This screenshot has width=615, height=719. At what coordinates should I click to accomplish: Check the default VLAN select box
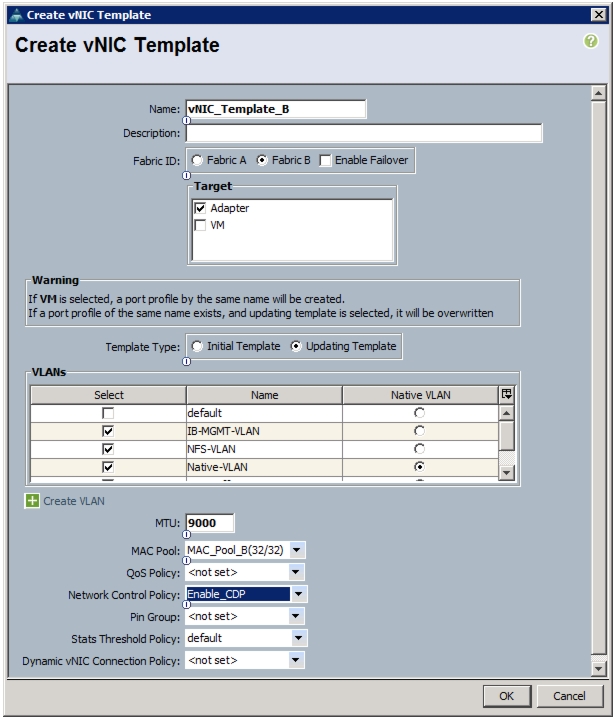pyautogui.click(x=108, y=413)
